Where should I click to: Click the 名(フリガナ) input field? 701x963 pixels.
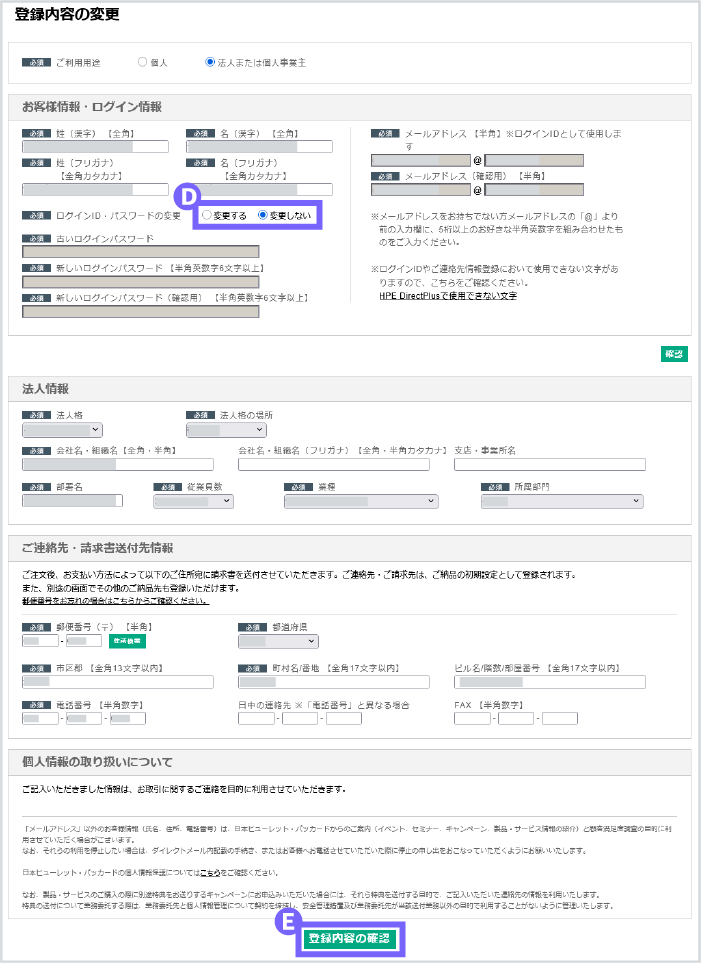click(259, 189)
